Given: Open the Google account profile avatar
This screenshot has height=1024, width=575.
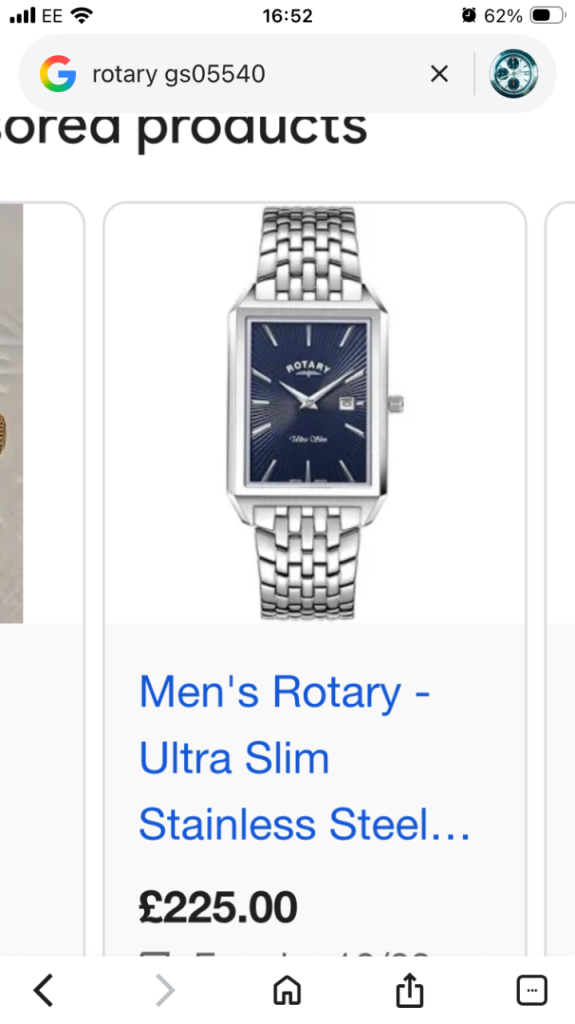Looking at the screenshot, I should 514,74.
